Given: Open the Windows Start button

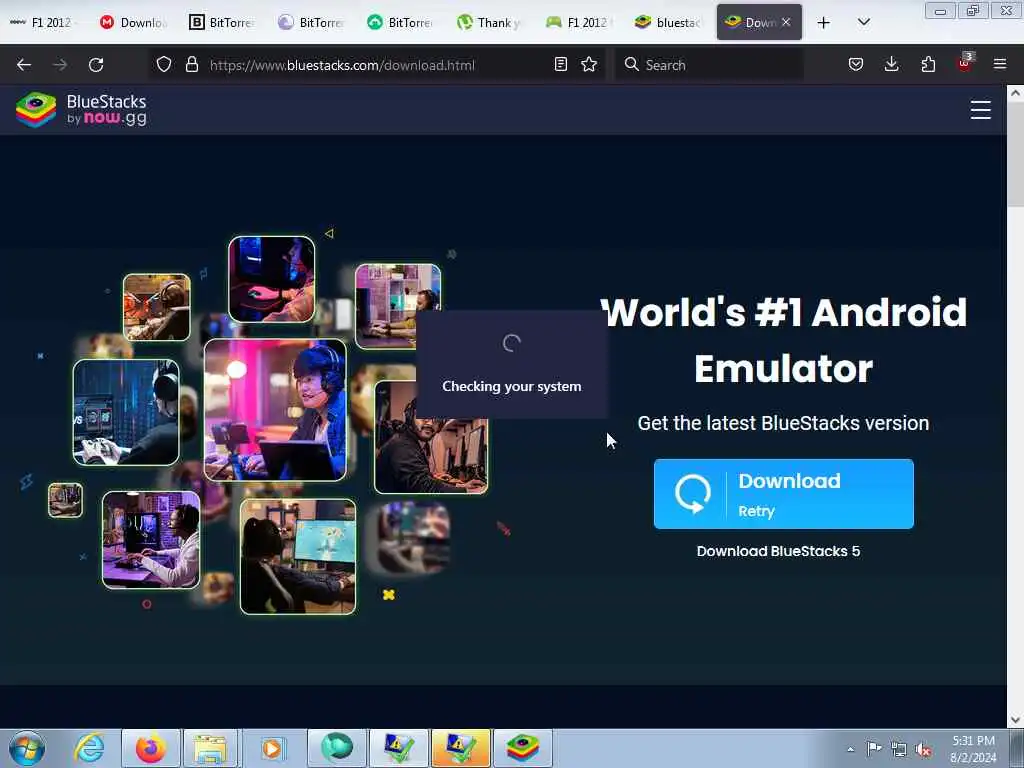Looking at the screenshot, I should [27, 748].
